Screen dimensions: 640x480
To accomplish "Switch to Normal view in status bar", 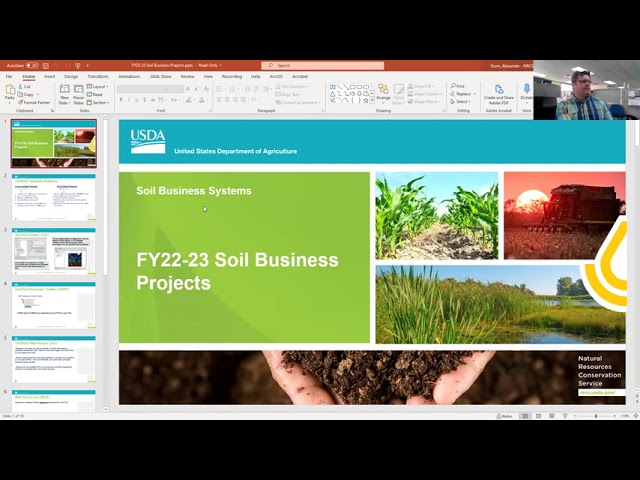I will [525, 416].
